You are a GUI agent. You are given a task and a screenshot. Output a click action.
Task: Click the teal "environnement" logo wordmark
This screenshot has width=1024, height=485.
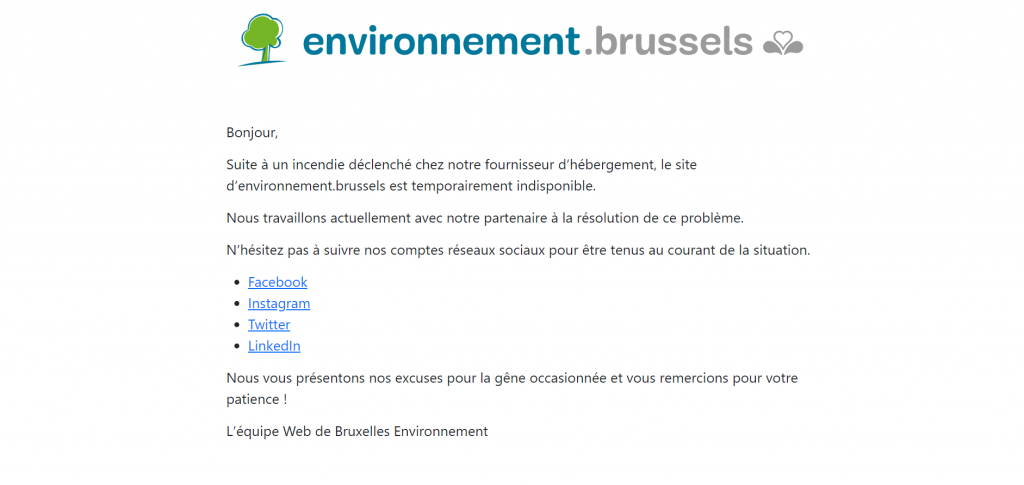pyautogui.click(x=440, y=41)
